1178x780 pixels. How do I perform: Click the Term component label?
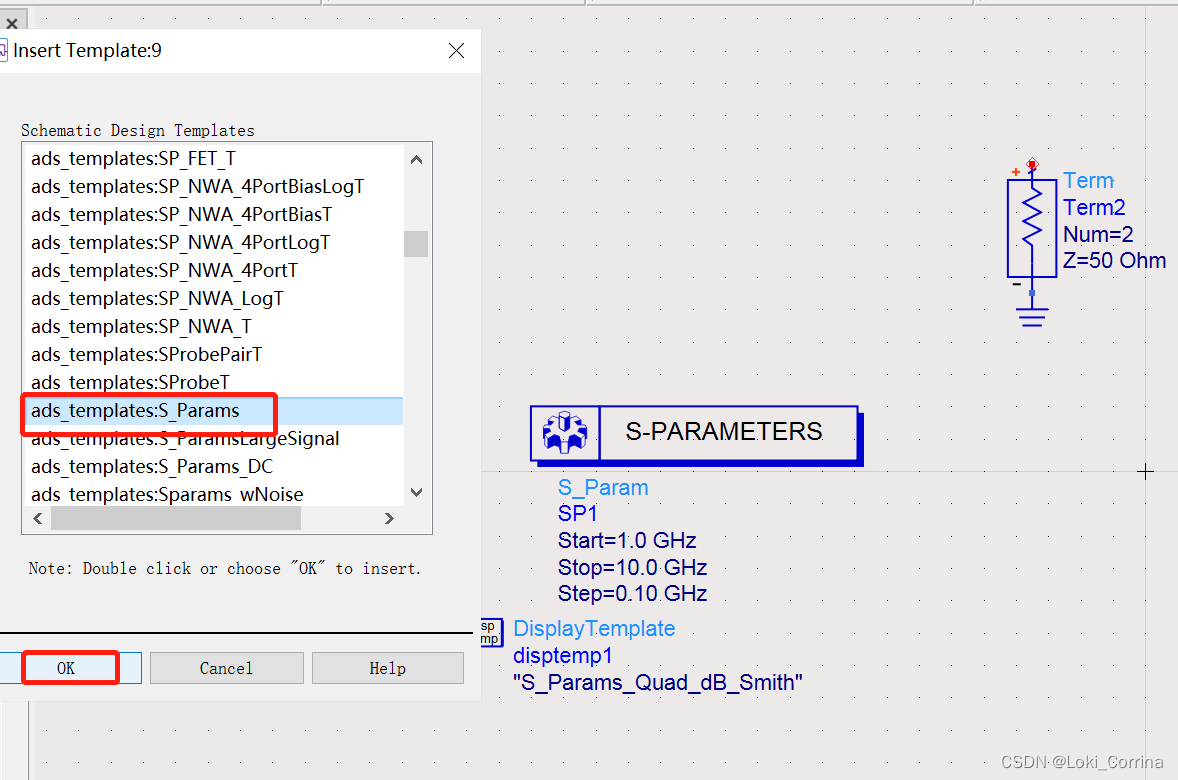point(1088,181)
